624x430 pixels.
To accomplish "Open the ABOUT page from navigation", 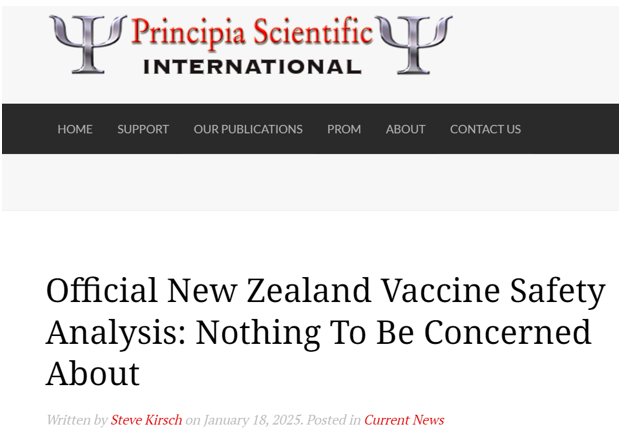I will (x=406, y=129).
